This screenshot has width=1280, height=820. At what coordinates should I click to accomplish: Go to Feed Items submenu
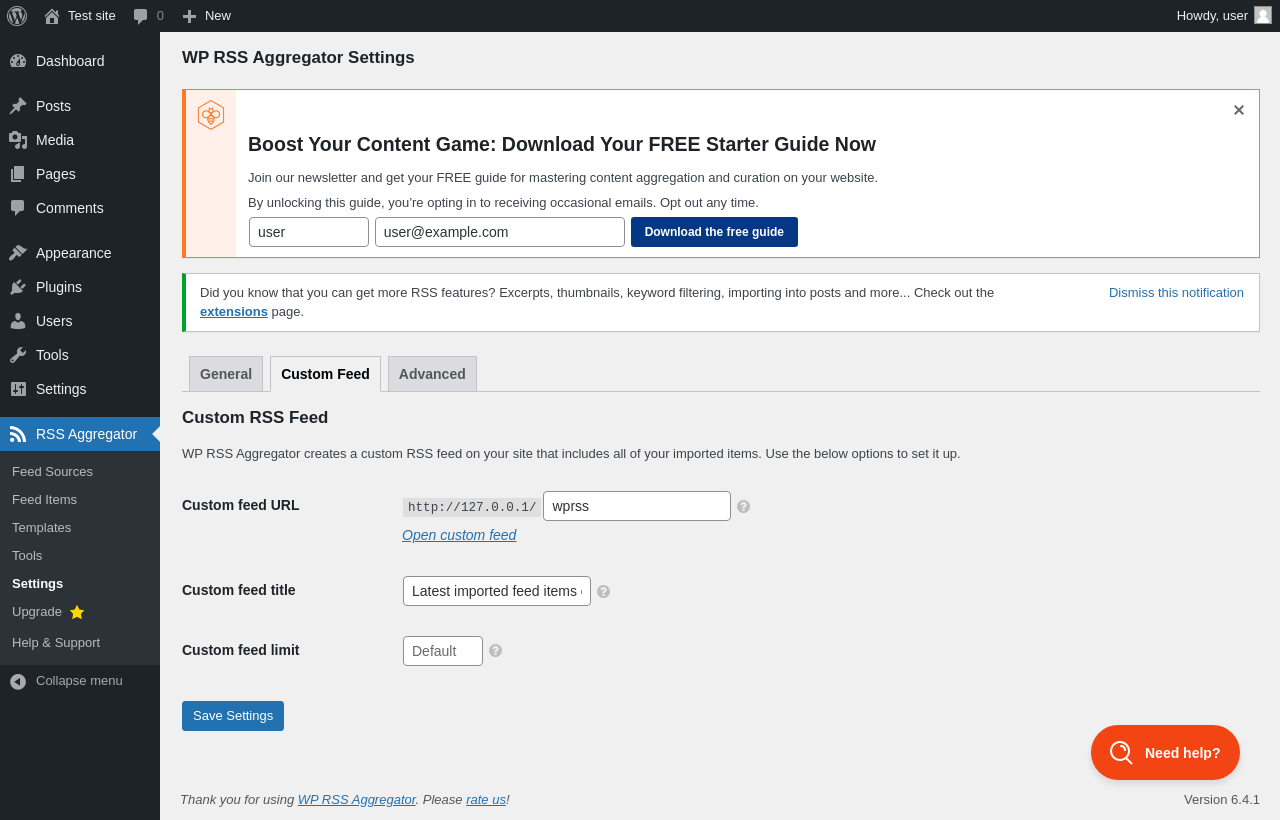(44, 500)
